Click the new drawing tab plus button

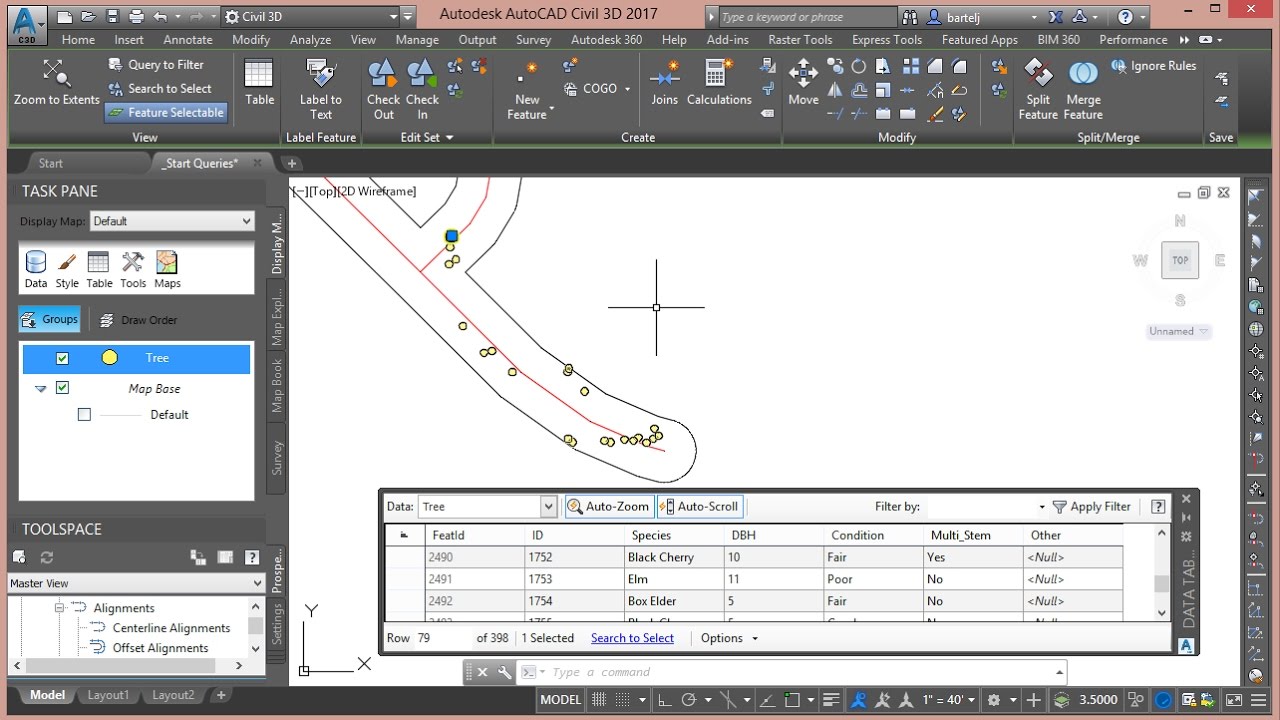point(292,163)
